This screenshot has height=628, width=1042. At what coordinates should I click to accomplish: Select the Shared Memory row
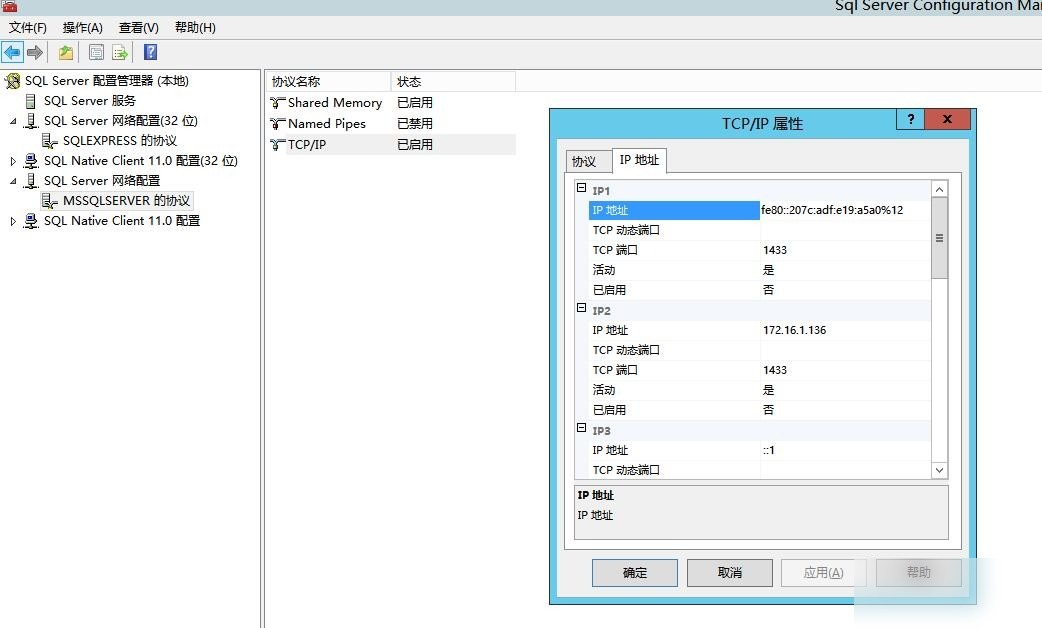pyautogui.click(x=392, y=103)
